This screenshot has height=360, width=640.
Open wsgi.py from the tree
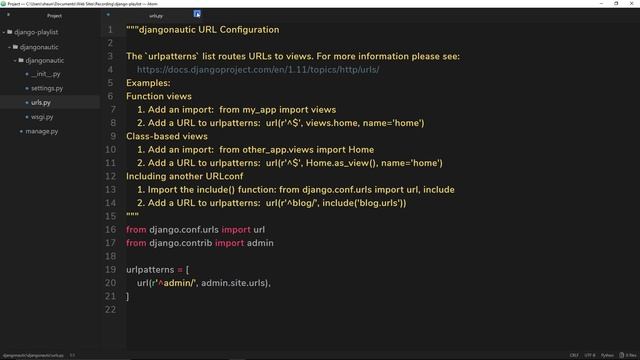[42, 117]
